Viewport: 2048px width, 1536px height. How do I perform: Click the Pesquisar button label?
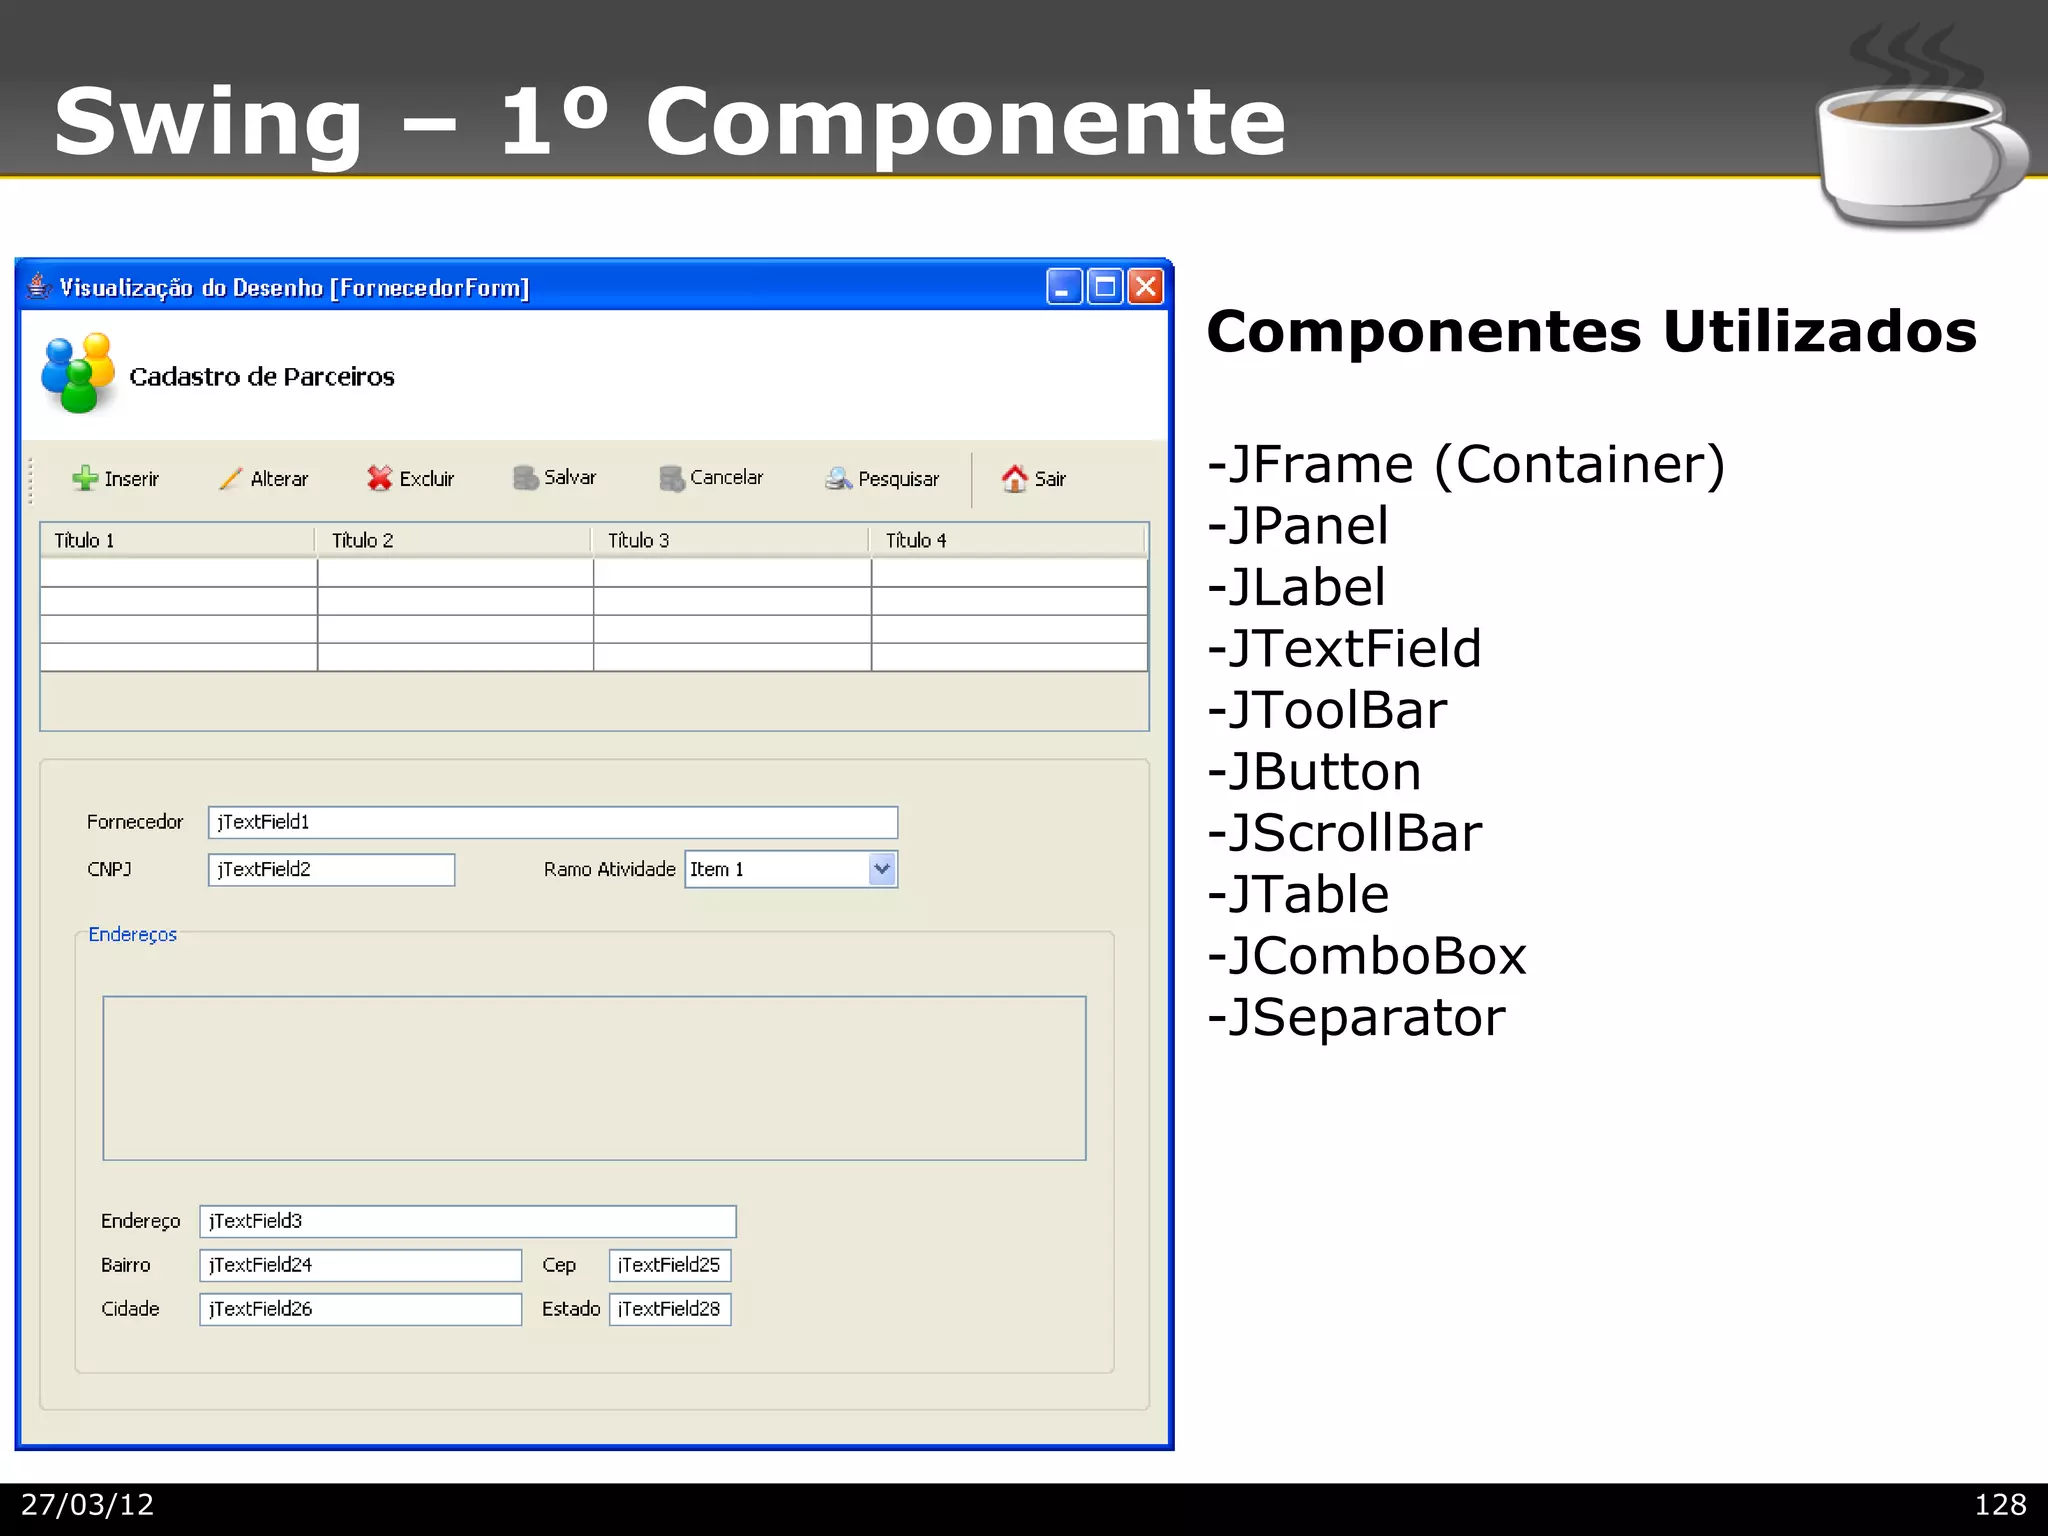pos(899,479)
